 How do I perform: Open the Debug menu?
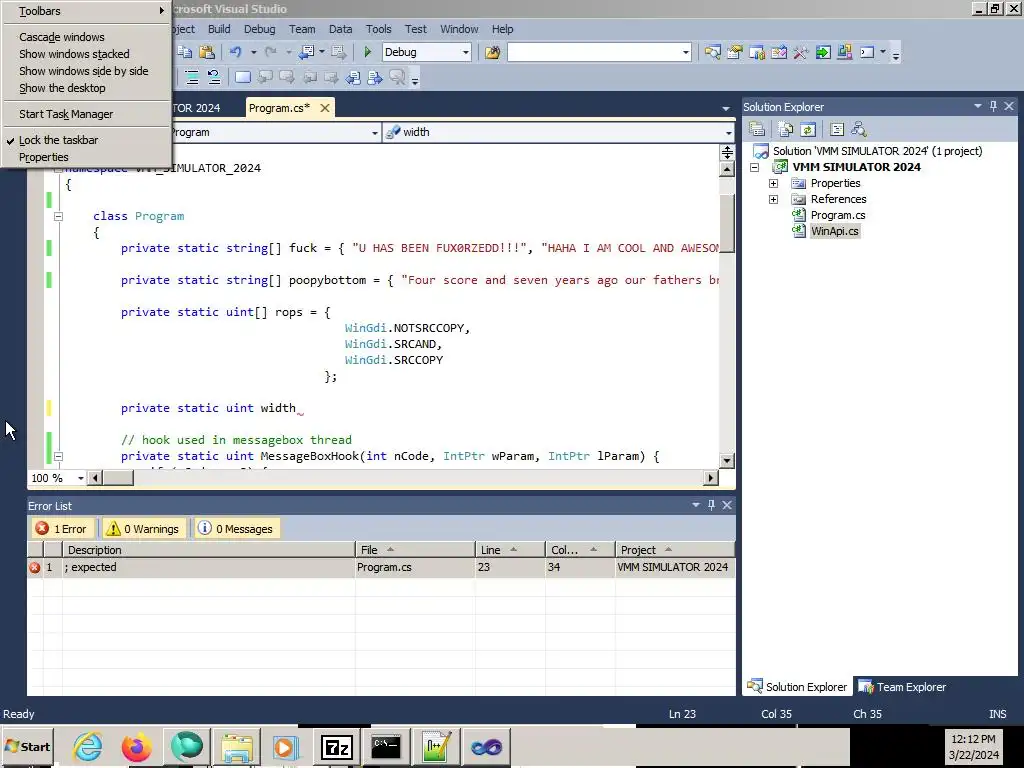click(x=259, y=29)
